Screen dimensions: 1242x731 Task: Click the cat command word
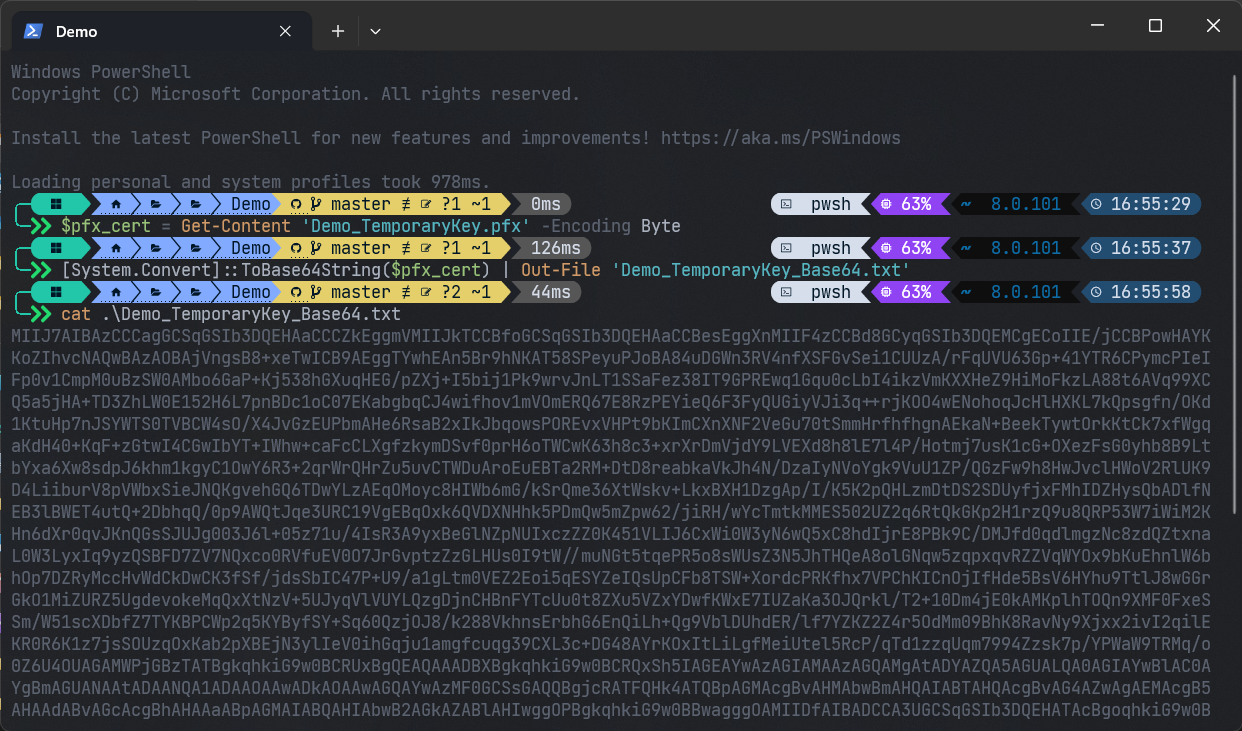(76, 314)
